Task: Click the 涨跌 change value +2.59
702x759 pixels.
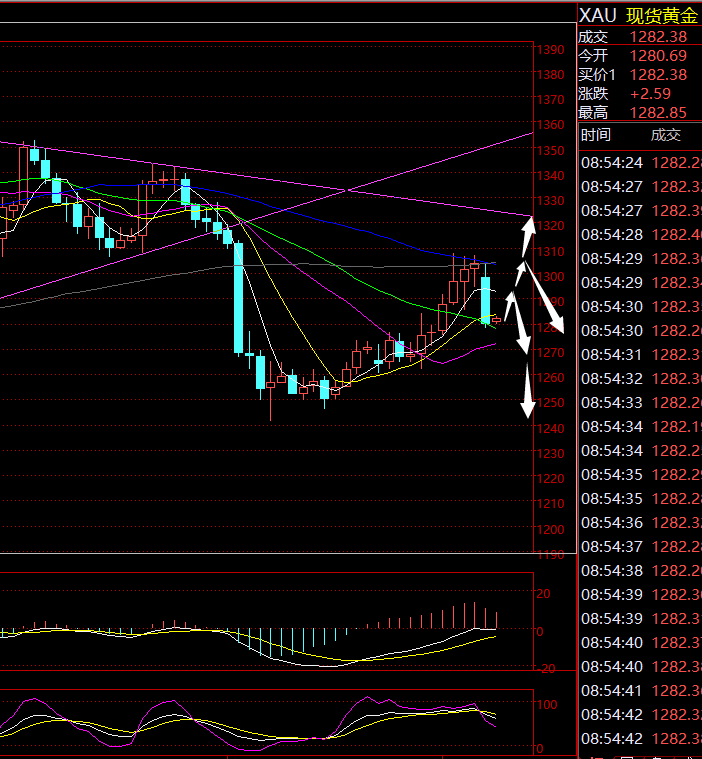Action: pyautogui.click(x=649, y=93)
